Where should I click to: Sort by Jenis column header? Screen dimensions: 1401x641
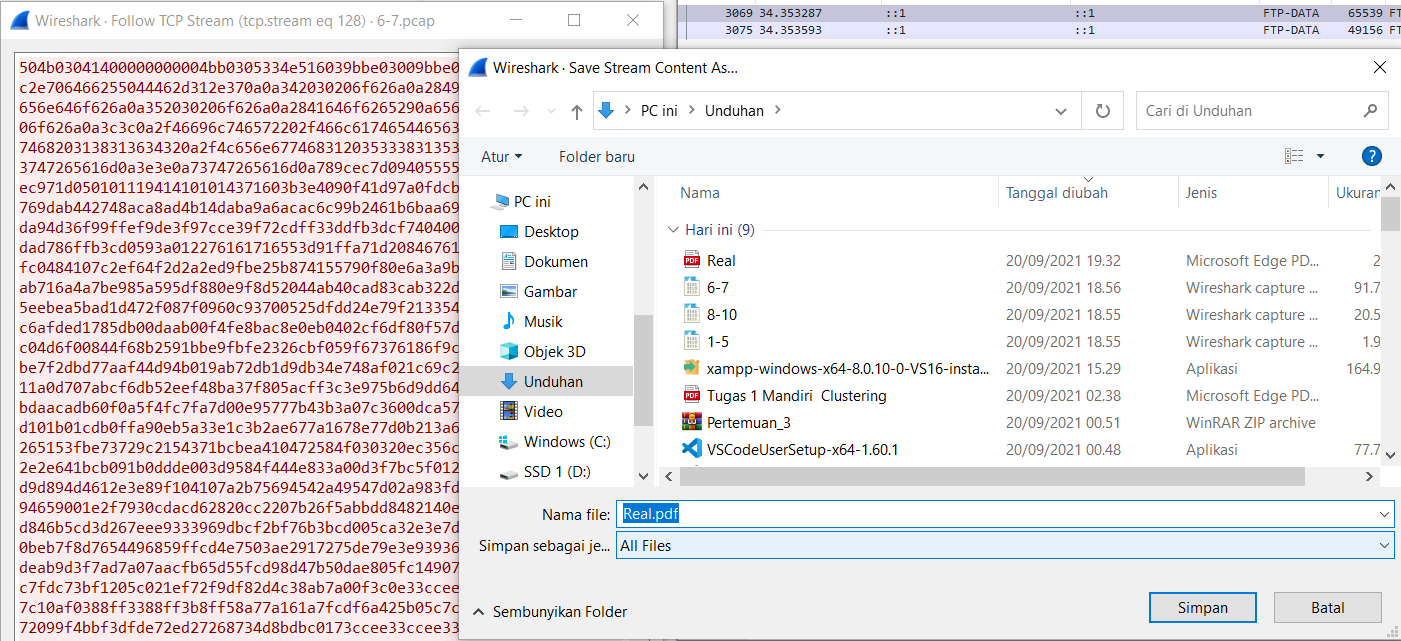(x=1203, y=193)
